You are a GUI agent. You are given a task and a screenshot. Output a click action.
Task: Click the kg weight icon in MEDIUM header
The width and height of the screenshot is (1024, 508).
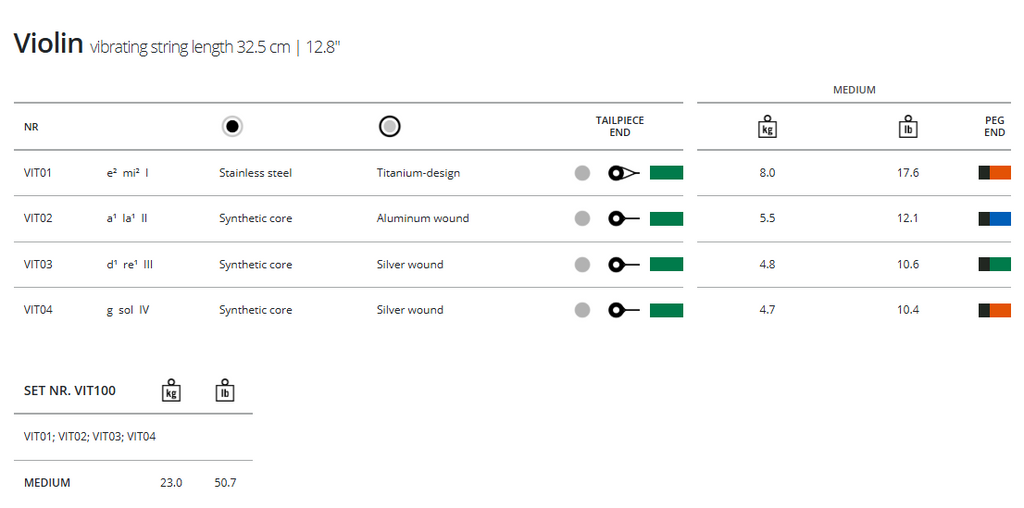pyautogui.click(x=767, y=127)
